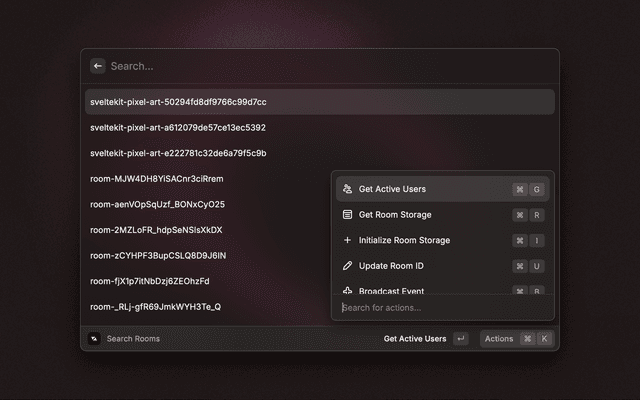The height and width of the screenshot is (400, 640).
Task: Choose Get Room Storage from the actions menu
Action: pos(395,214)
